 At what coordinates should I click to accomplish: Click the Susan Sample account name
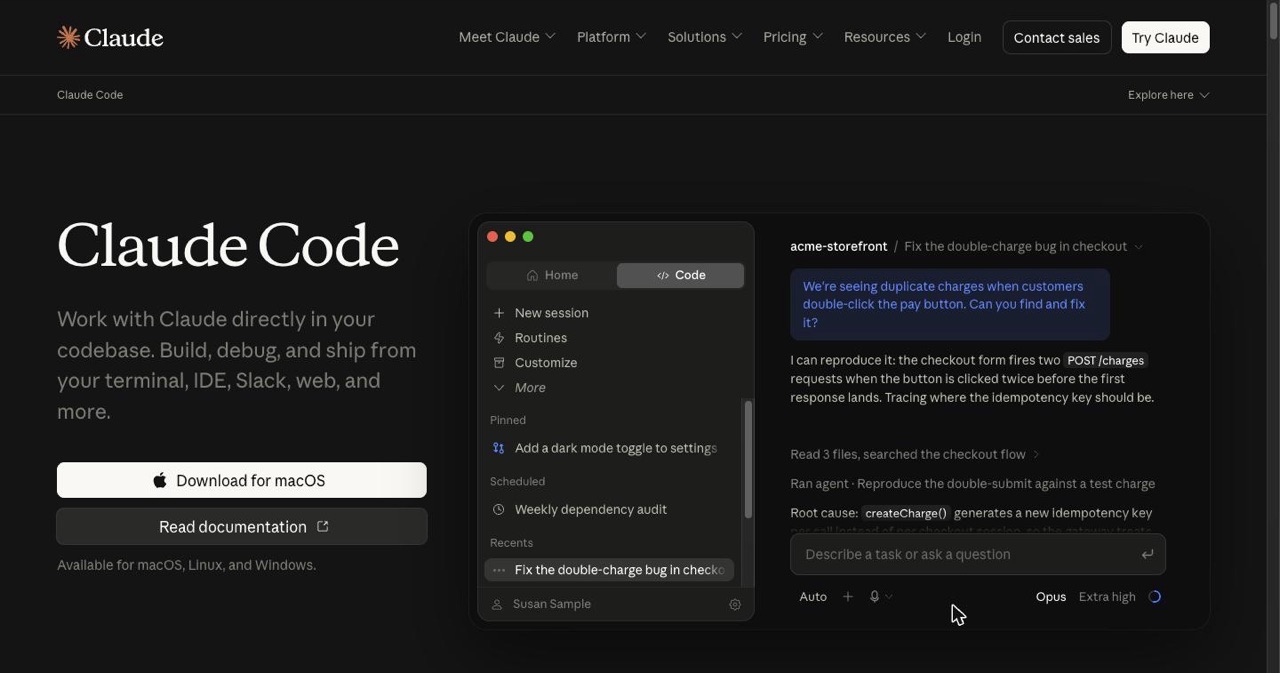552,604
